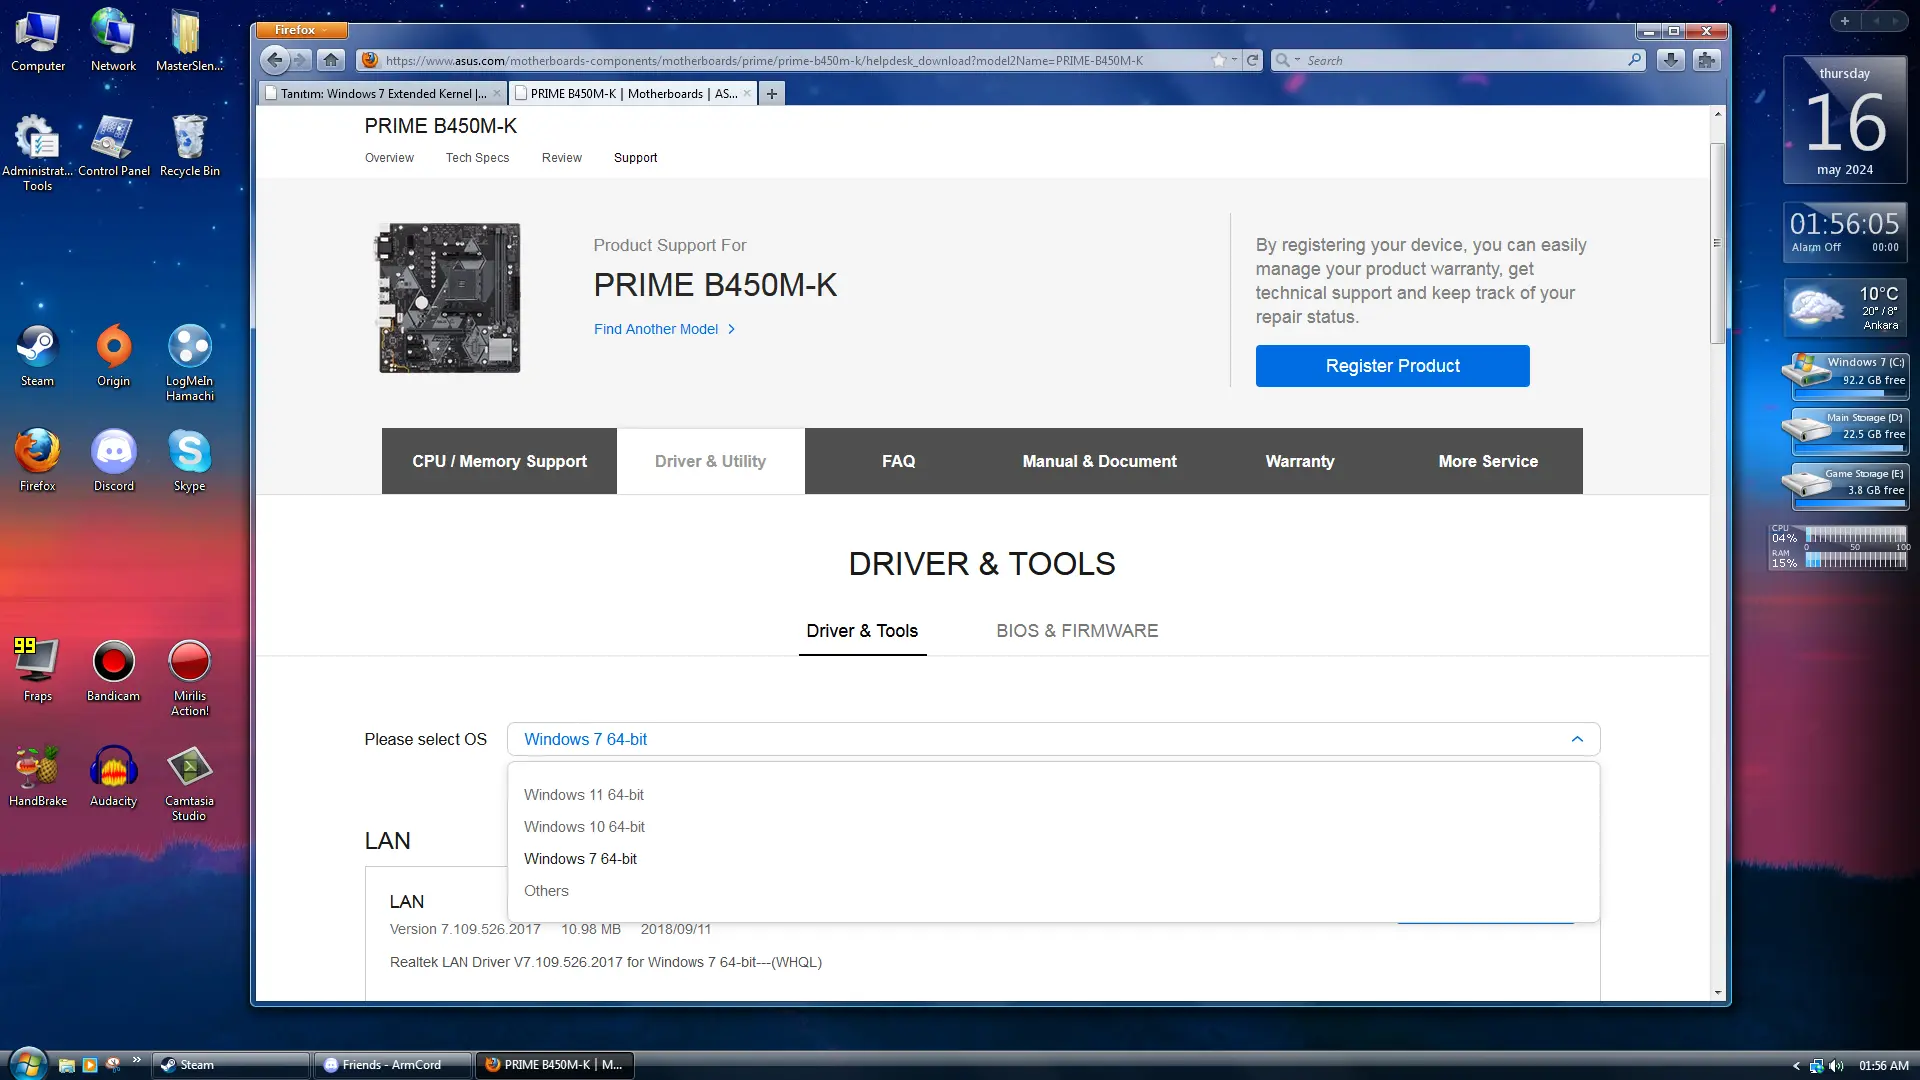Reload the ASUS page

pyautogui.click(x=1252, y=60)
